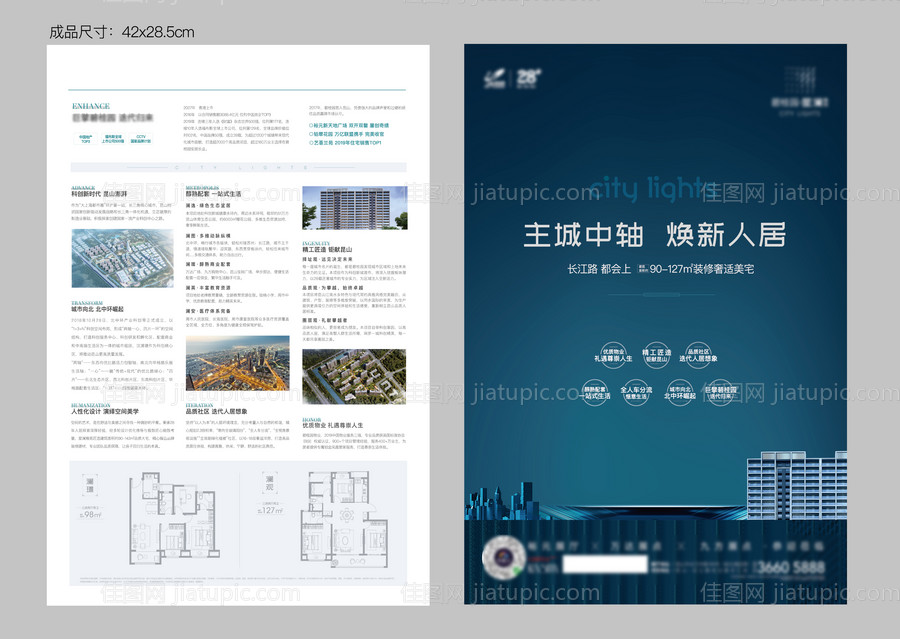Select the night cityscape highway photo

[237, 362]
